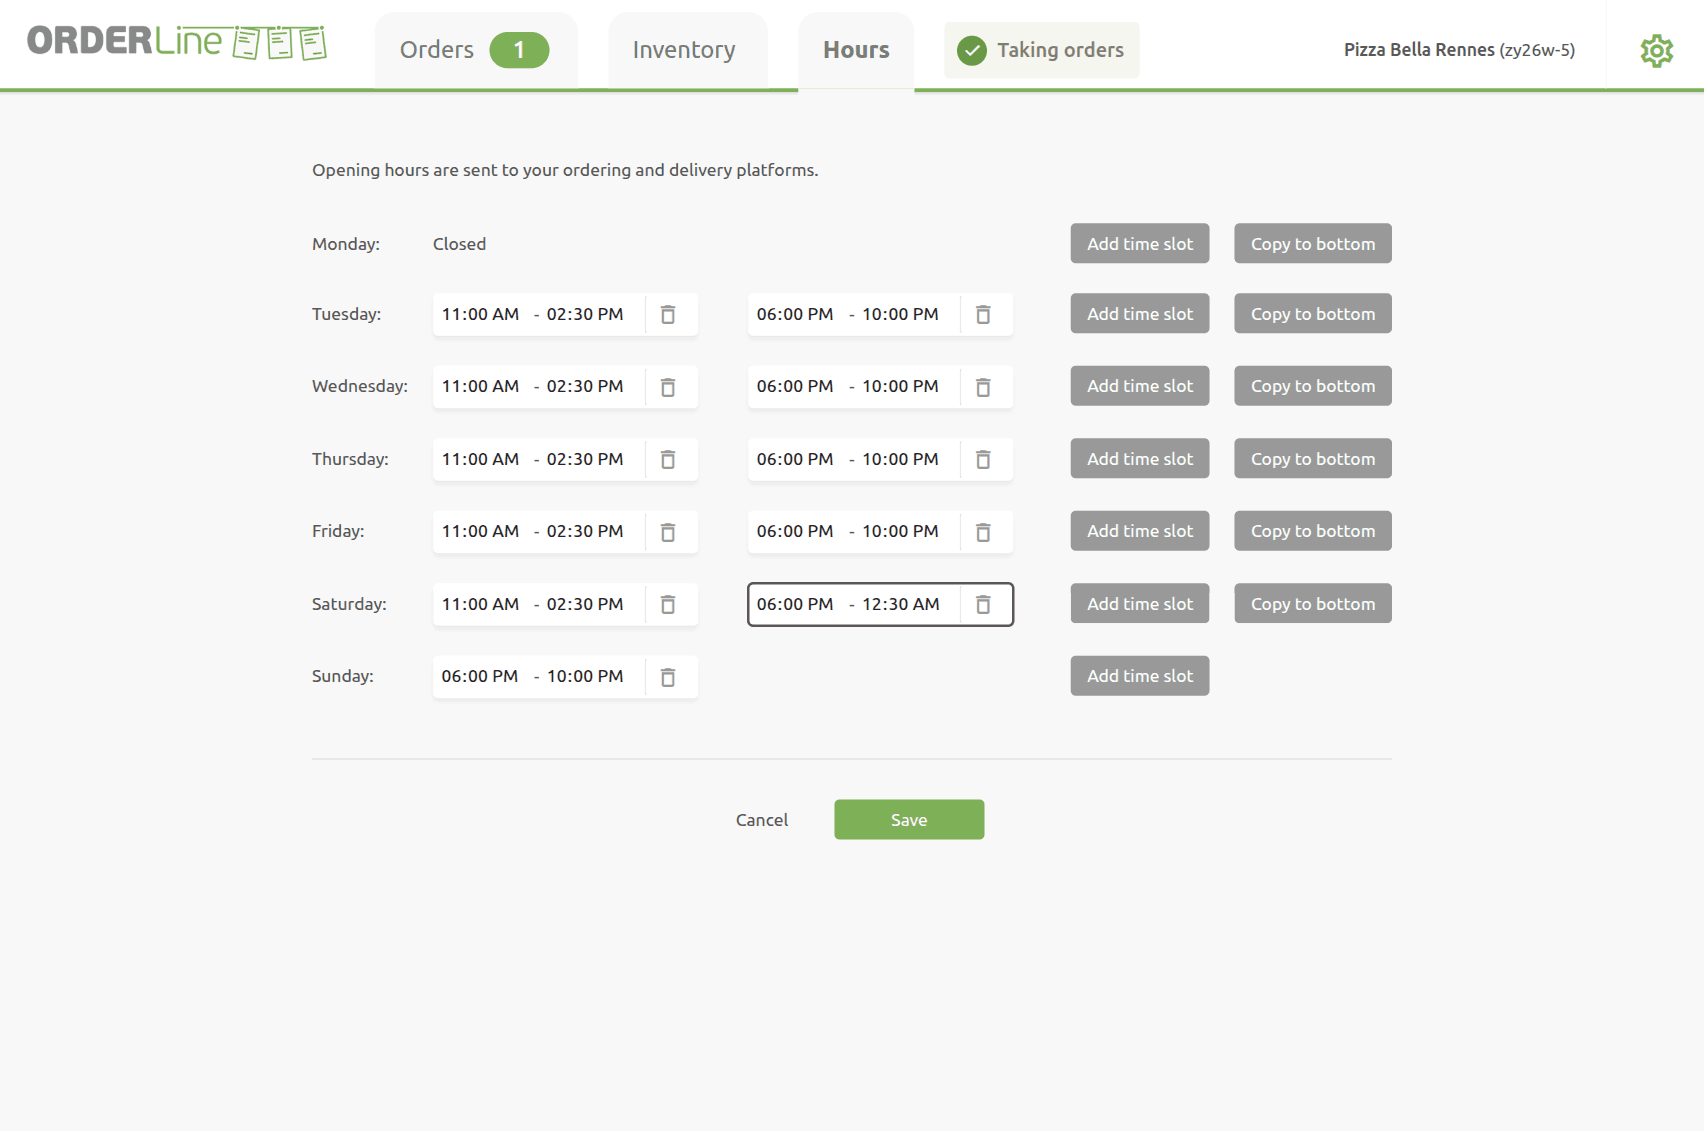The width and height of the screenshot is (1704, 1131).
Task: Select the Hours tab
Action: (856, 50)
